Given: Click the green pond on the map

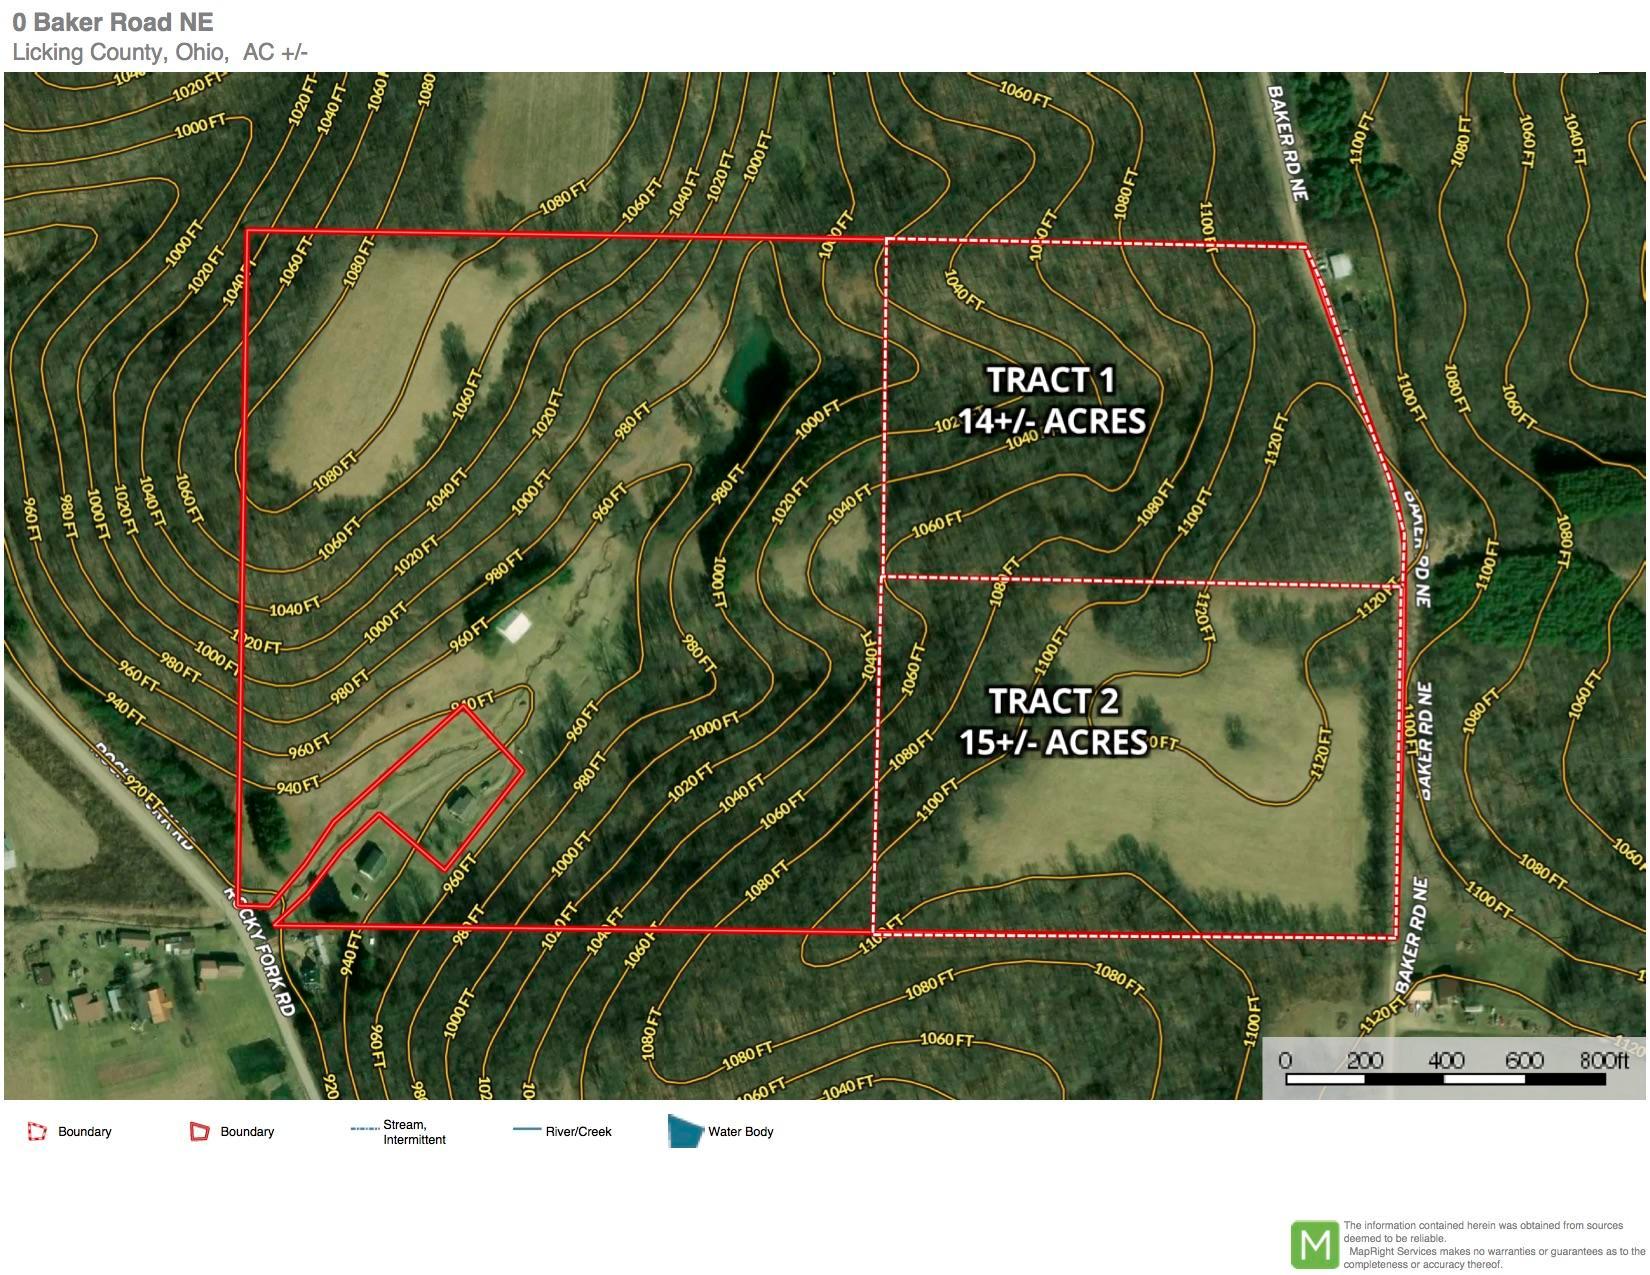Looking at the screenshot, I should [x=751, y=362].
